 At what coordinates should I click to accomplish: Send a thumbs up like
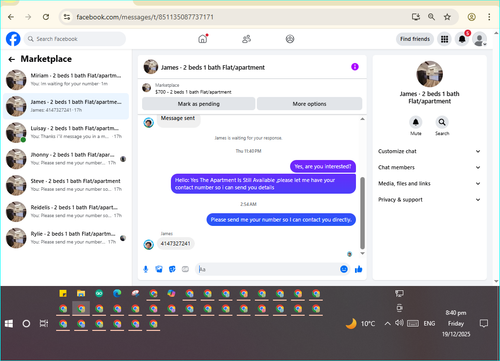pyautogui.click(x=359, y=269)
